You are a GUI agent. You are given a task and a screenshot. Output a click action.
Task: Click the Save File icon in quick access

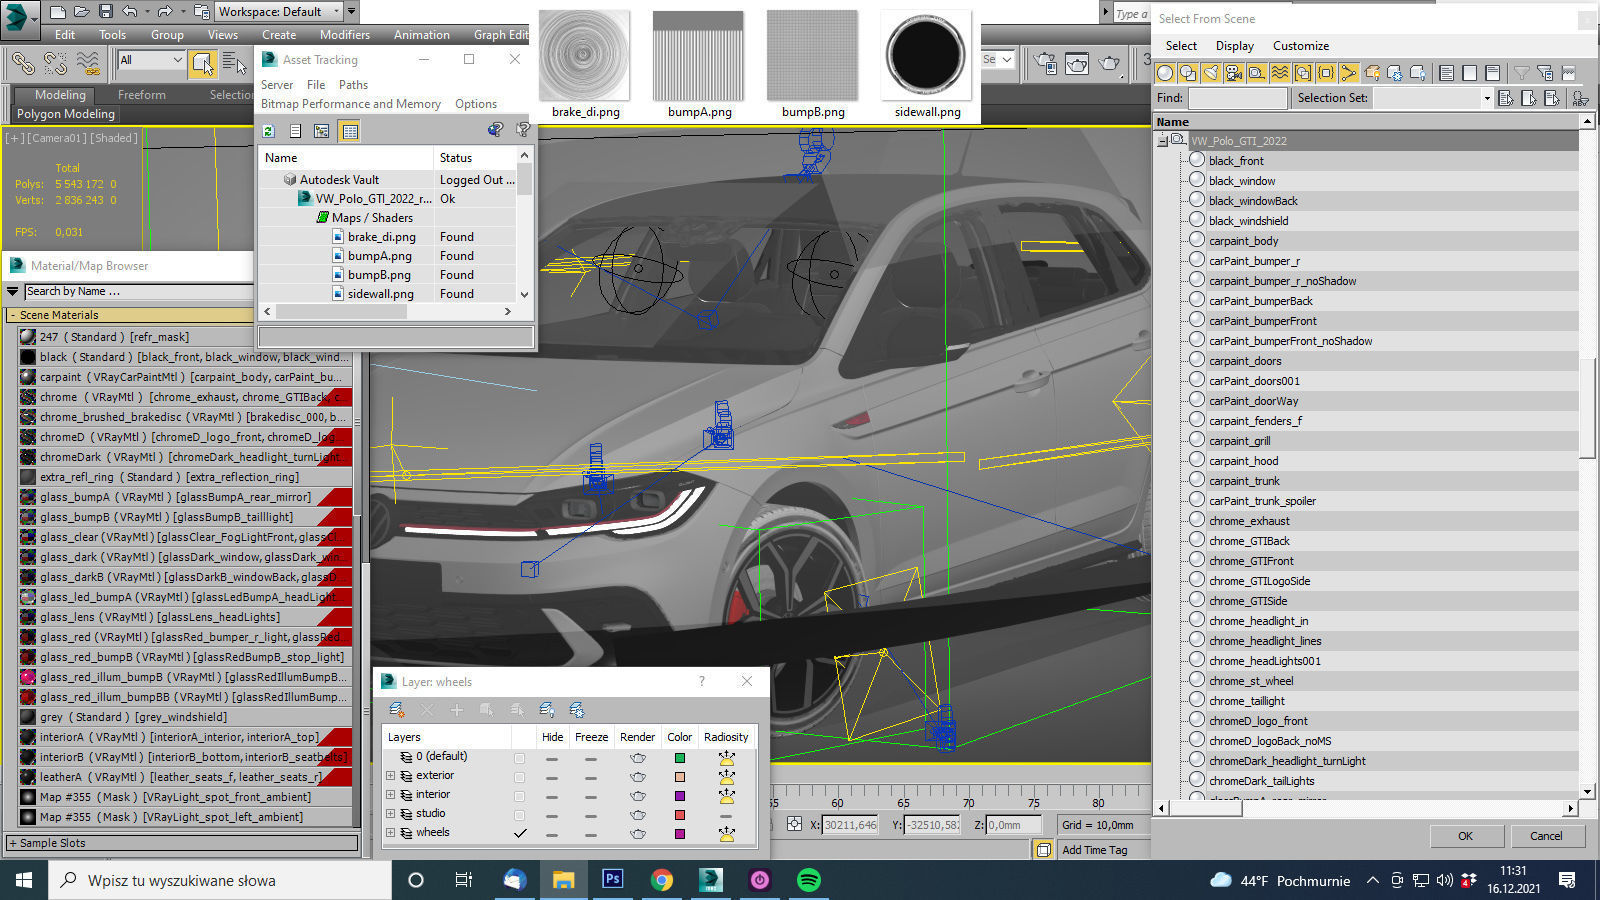point(106,12)
